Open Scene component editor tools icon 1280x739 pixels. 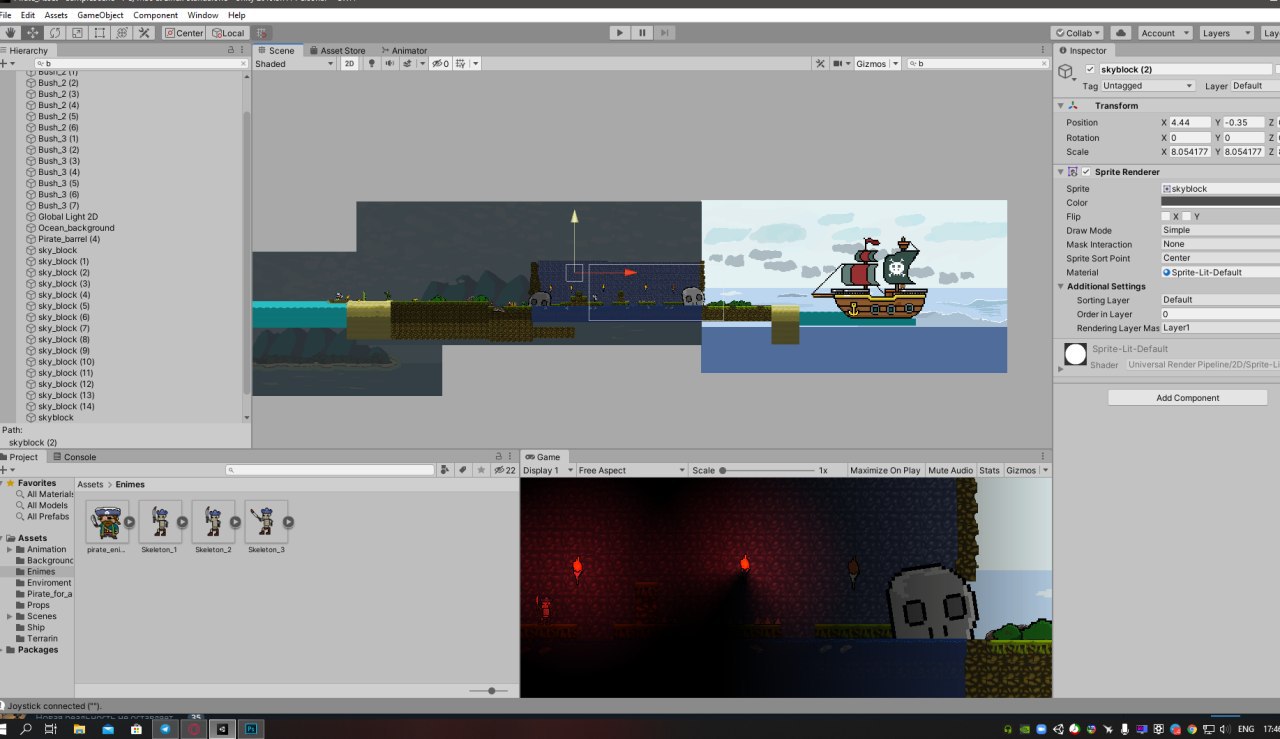click(820, 63)
